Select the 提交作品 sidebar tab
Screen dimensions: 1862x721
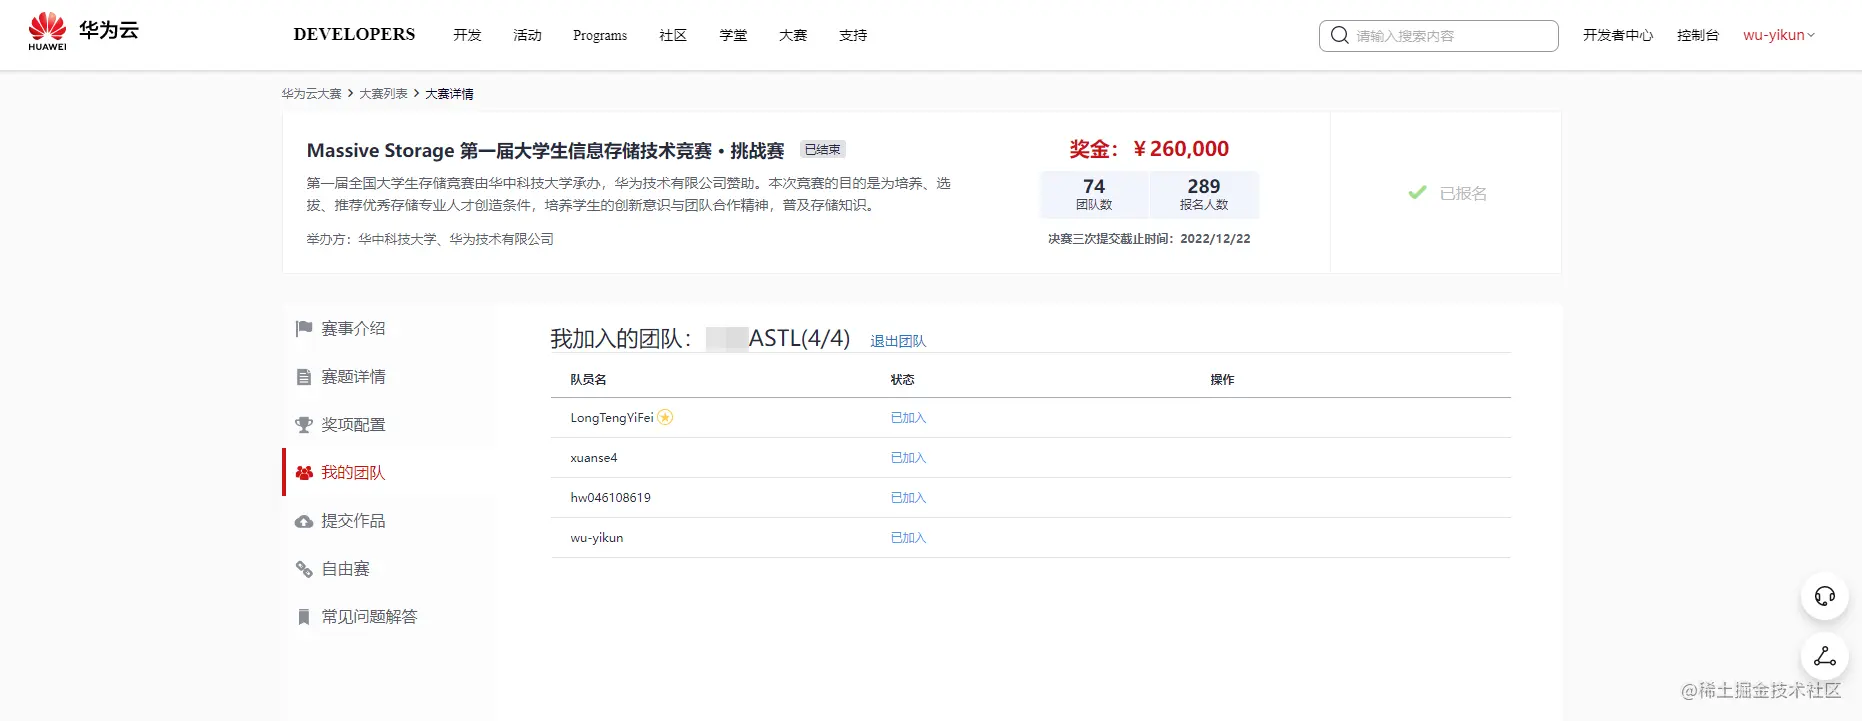click(x=390, y=521)
